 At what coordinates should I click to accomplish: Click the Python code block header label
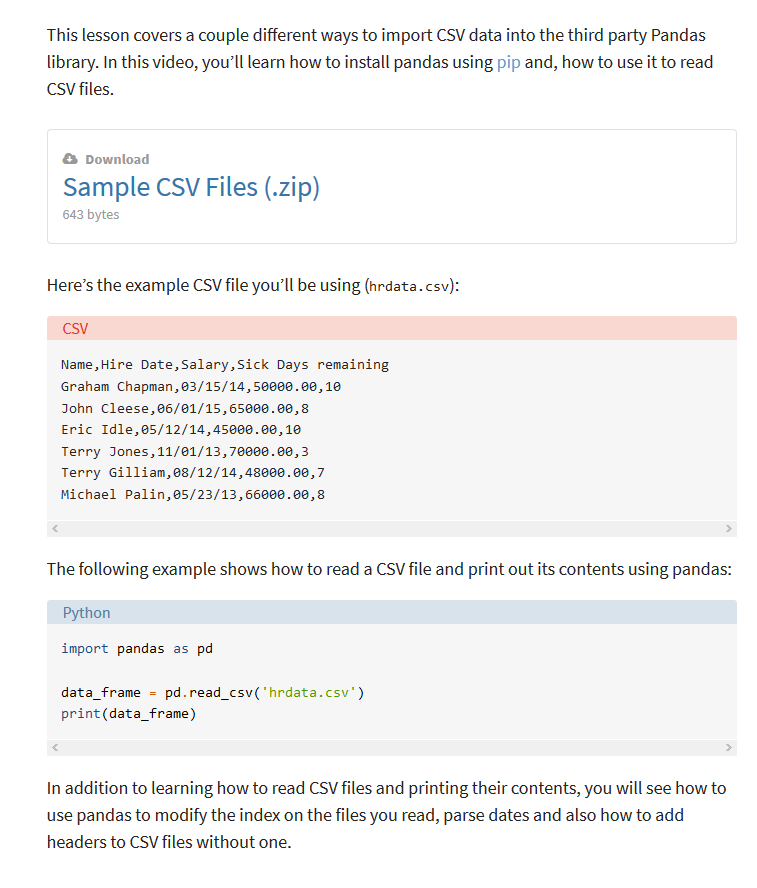(x=86, y=612)
